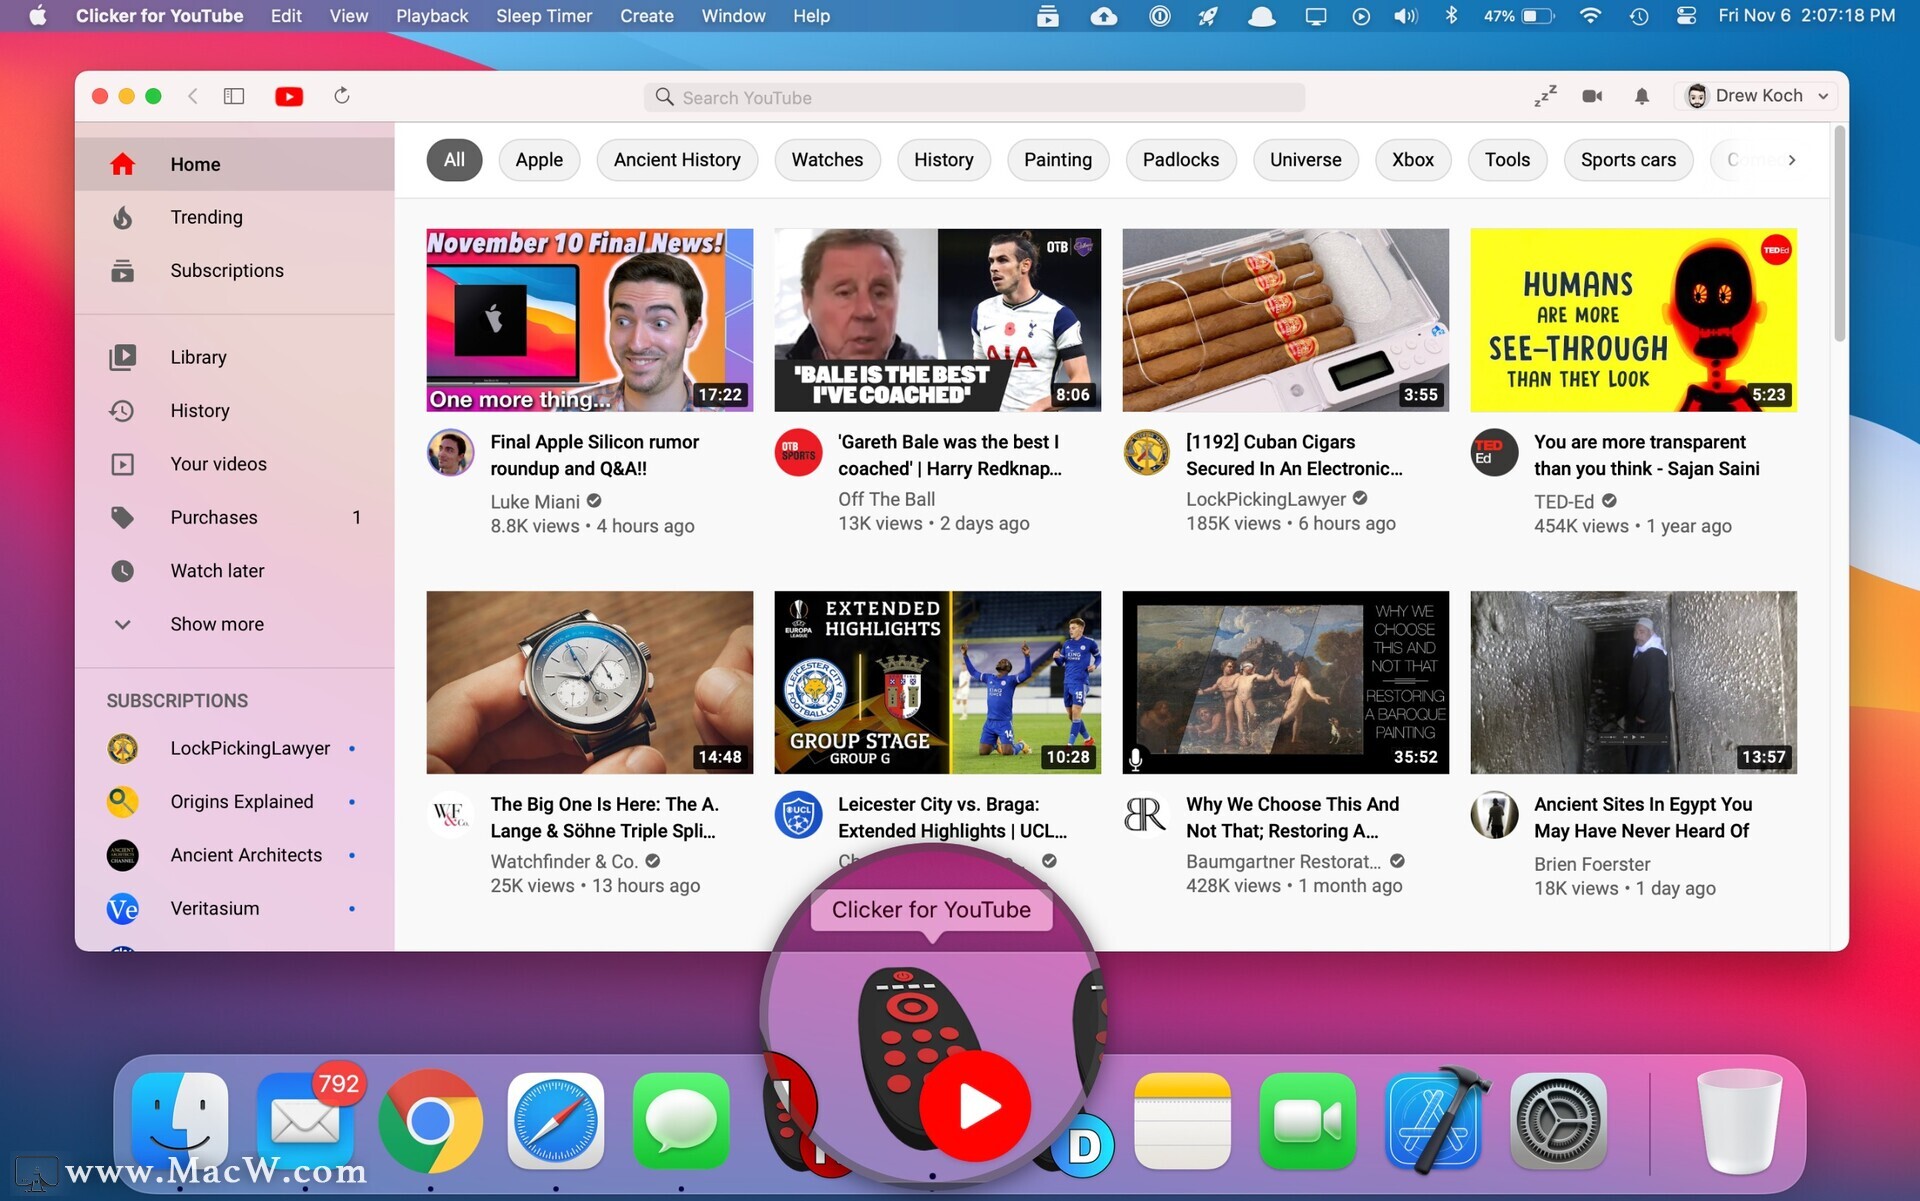Expand Show more sidebar section
Screen dimensions: 1920x1201
coord(214,623)
